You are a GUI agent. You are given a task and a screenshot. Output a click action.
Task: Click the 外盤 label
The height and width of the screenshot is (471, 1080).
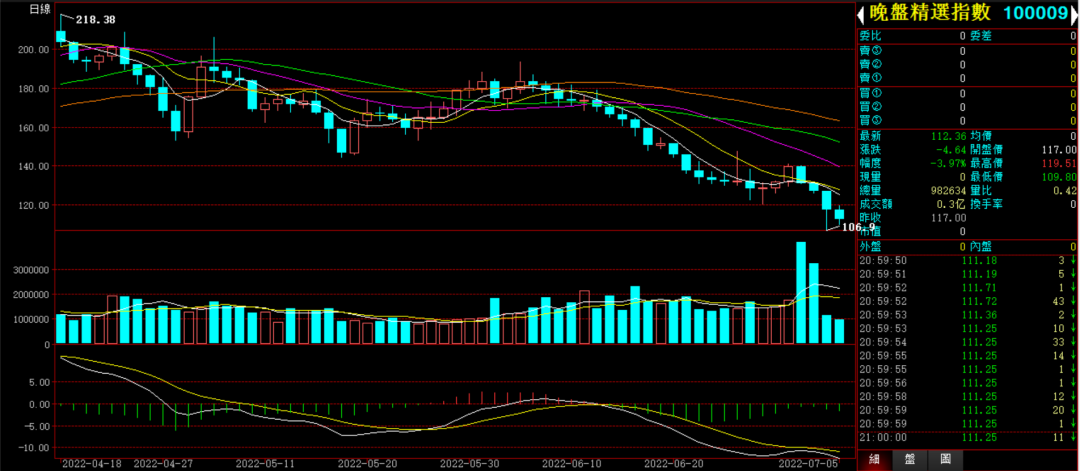[x=870, y=246]
